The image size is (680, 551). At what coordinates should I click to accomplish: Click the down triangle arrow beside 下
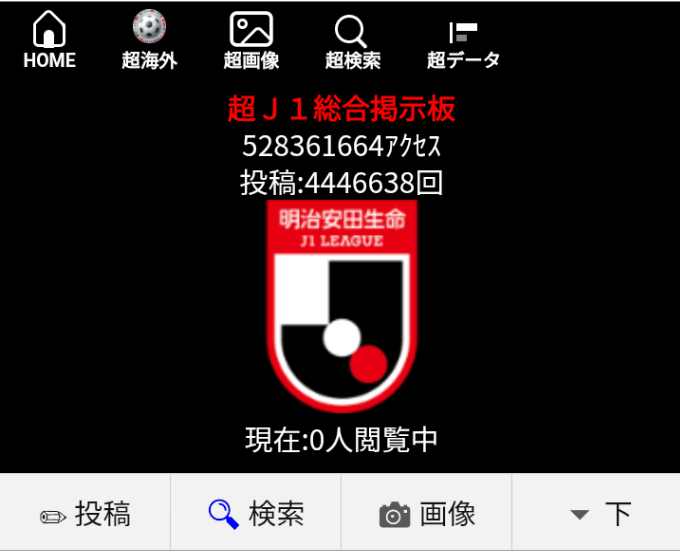(x=579, y=516)
